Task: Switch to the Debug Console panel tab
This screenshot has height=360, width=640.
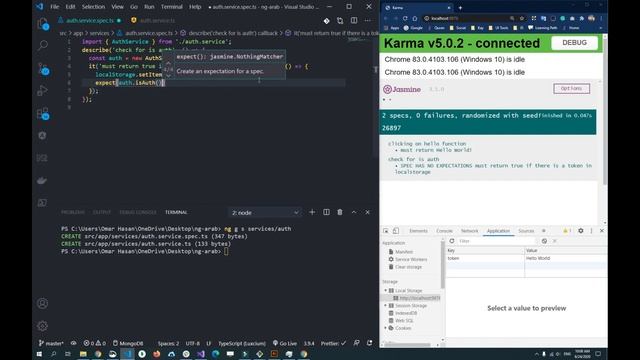Action: point(138,212)
